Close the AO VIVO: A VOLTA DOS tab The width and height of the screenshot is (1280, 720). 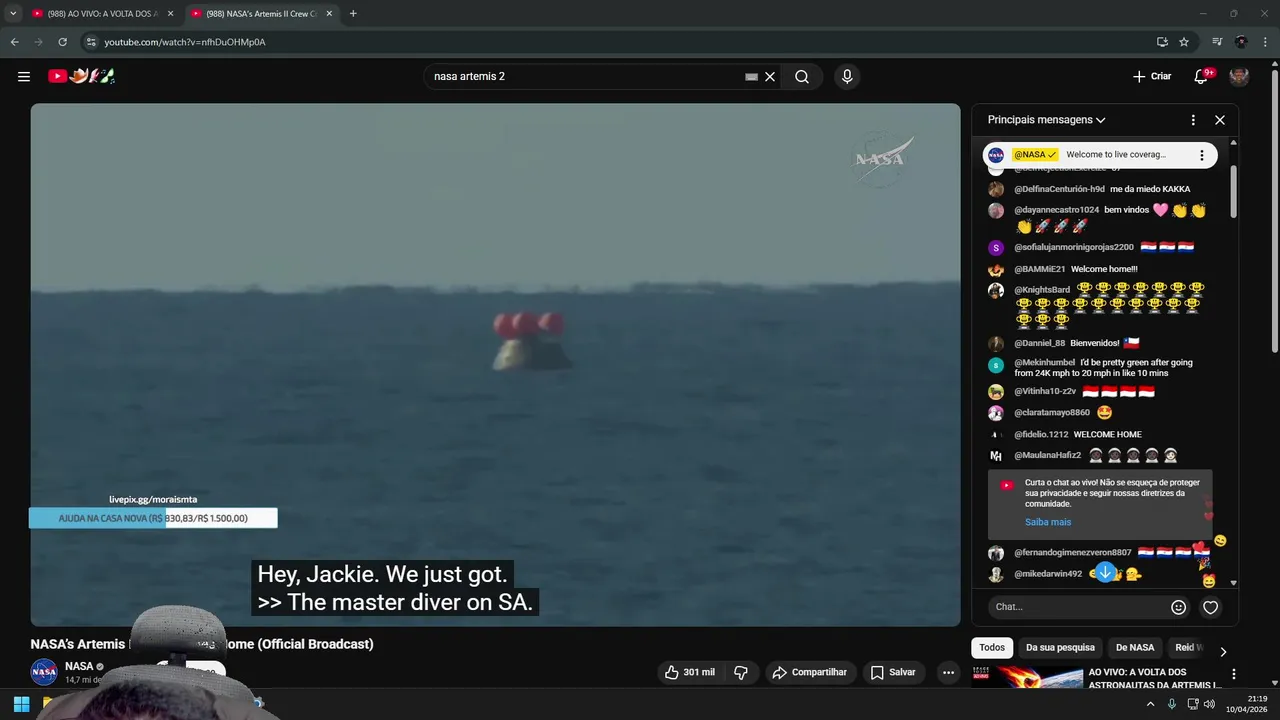click(x=170, y=13)
